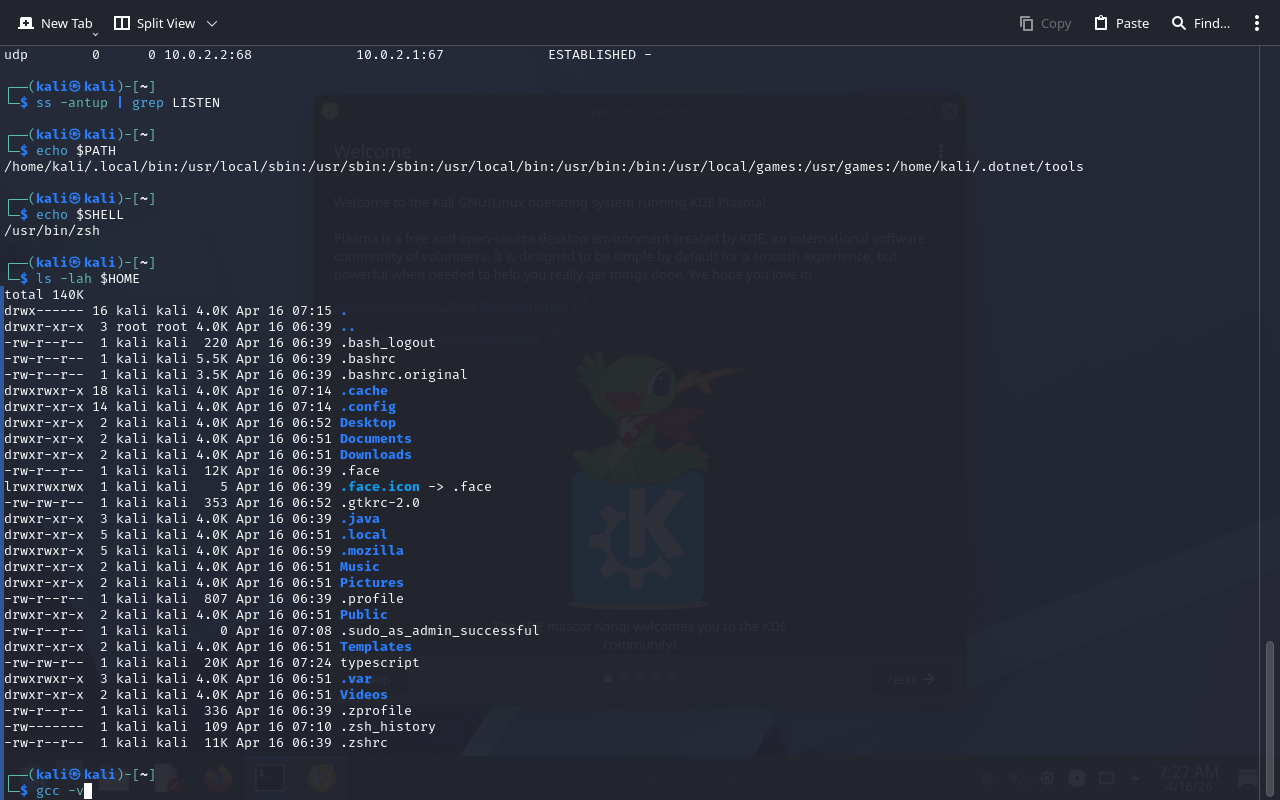
Task: Open Find with the magnifier icon
Action: coord(1179,23)
